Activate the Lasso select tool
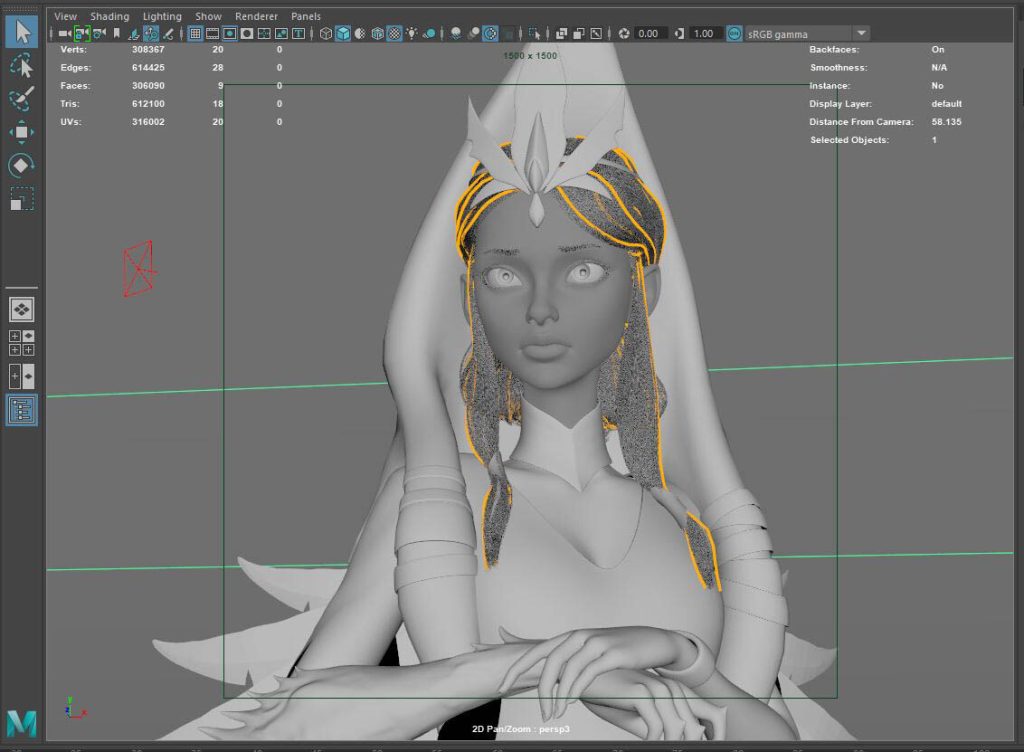 [22, 65]
